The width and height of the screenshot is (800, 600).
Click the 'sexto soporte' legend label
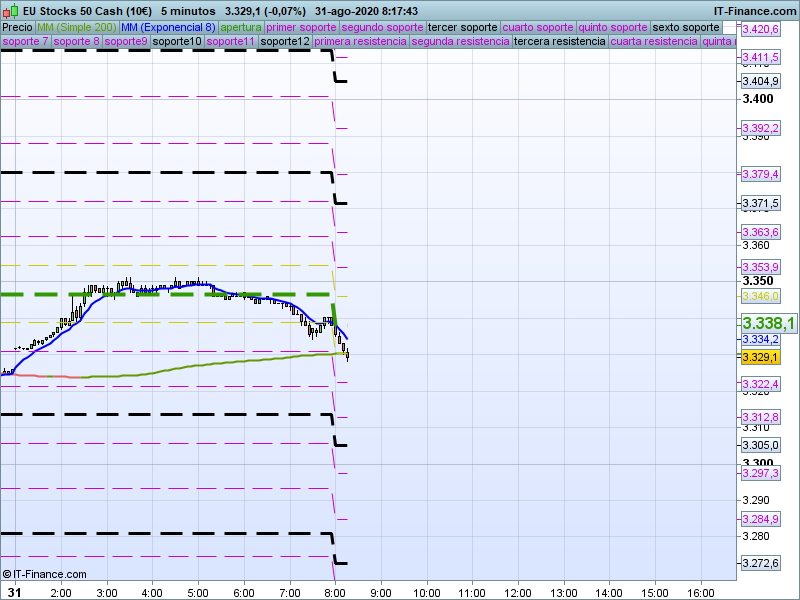686,27
